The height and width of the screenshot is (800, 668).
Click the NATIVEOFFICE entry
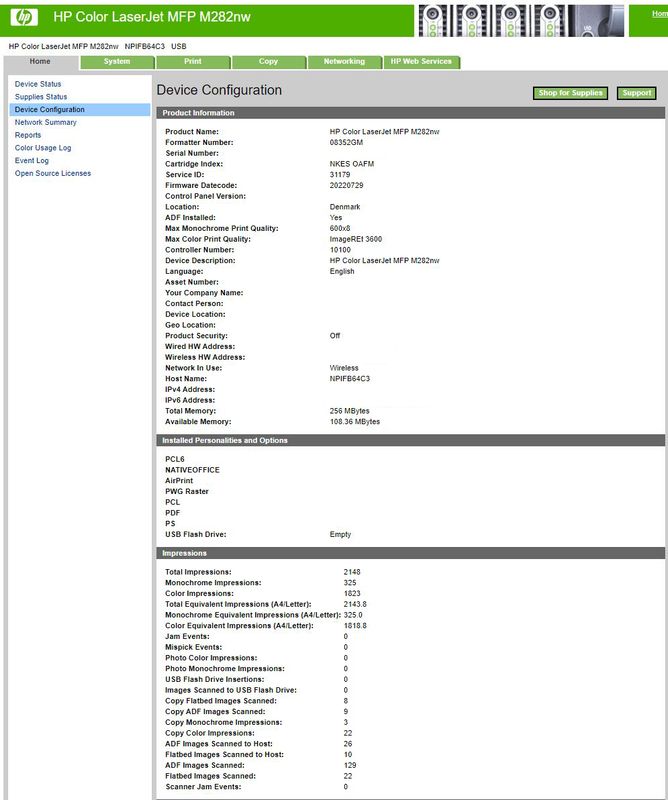(x=192, y=470)
